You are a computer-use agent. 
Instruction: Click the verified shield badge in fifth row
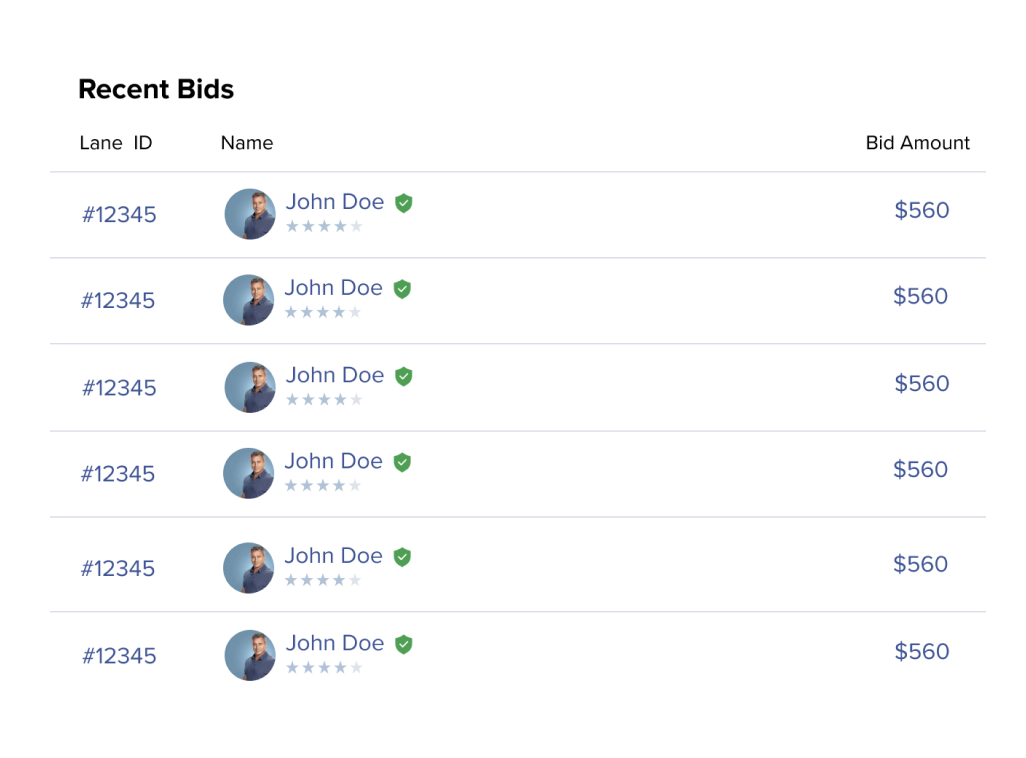coord(402,557)
